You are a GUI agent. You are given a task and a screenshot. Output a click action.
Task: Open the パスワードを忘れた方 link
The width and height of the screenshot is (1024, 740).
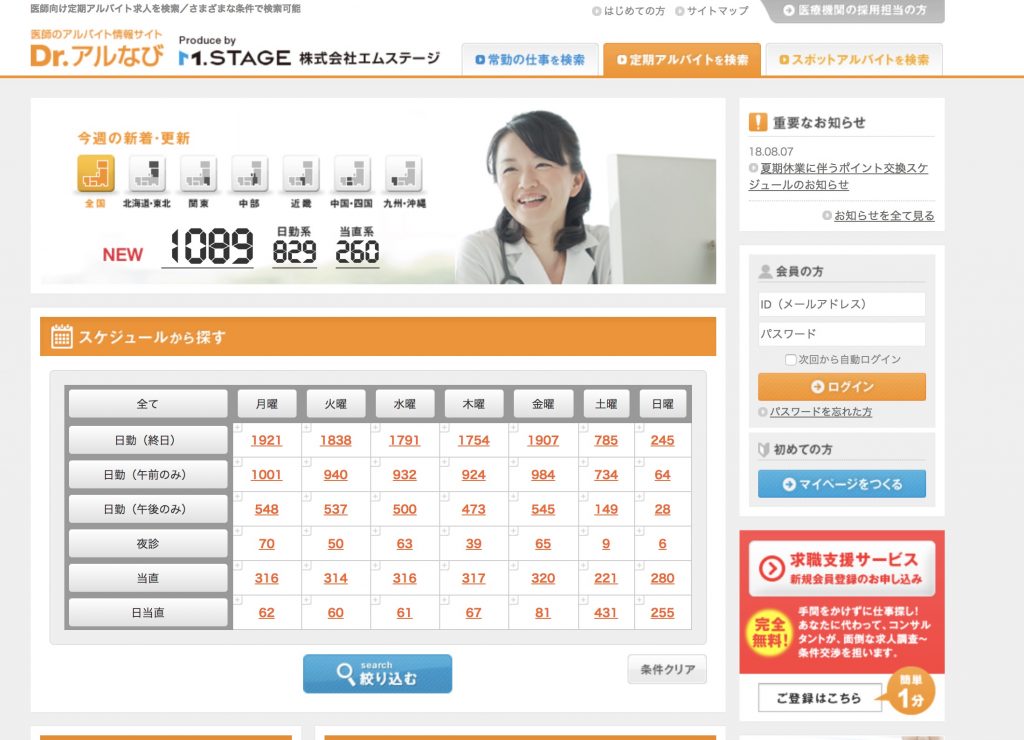point(820,412)
